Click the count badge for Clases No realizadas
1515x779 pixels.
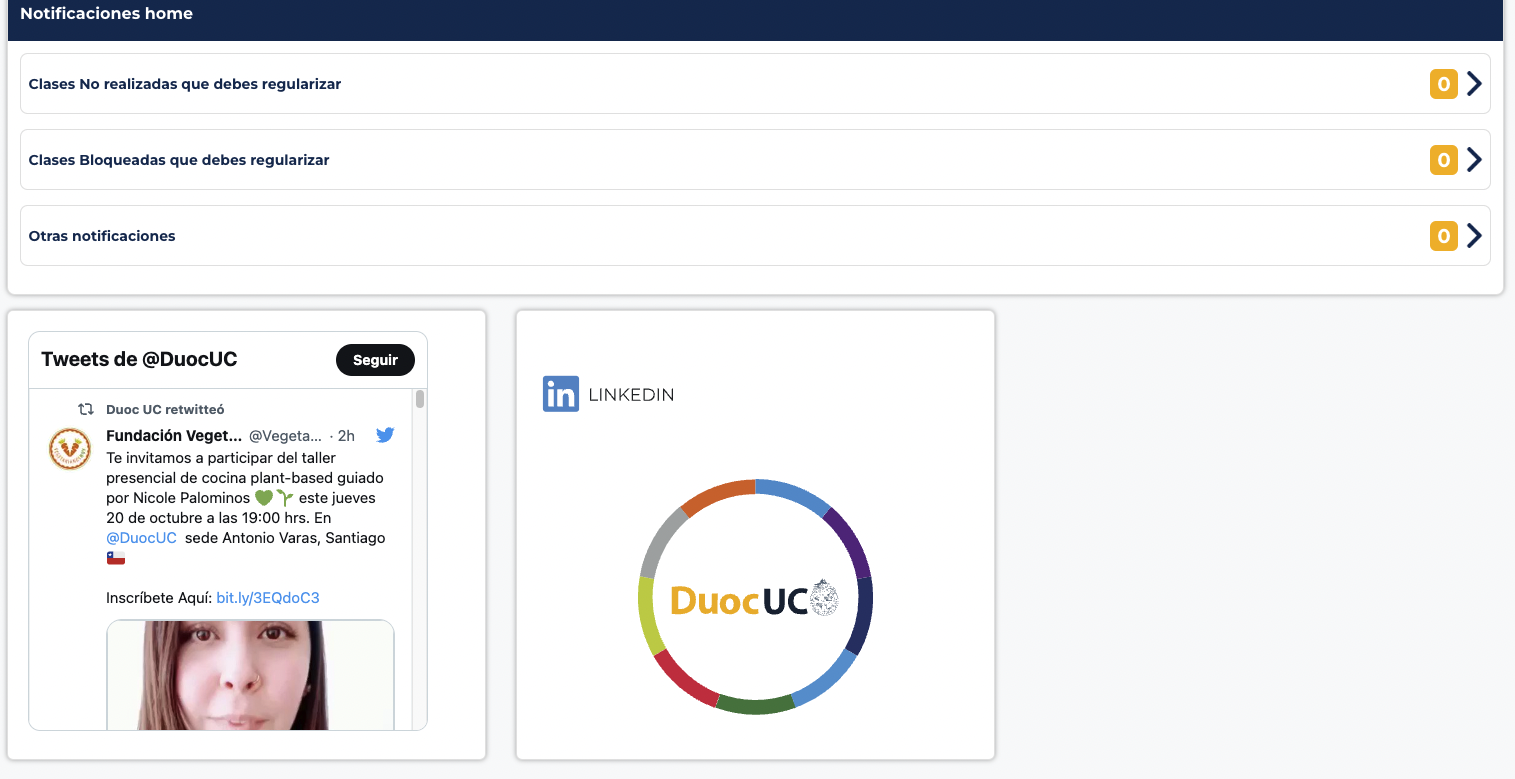coord(1443,84)
